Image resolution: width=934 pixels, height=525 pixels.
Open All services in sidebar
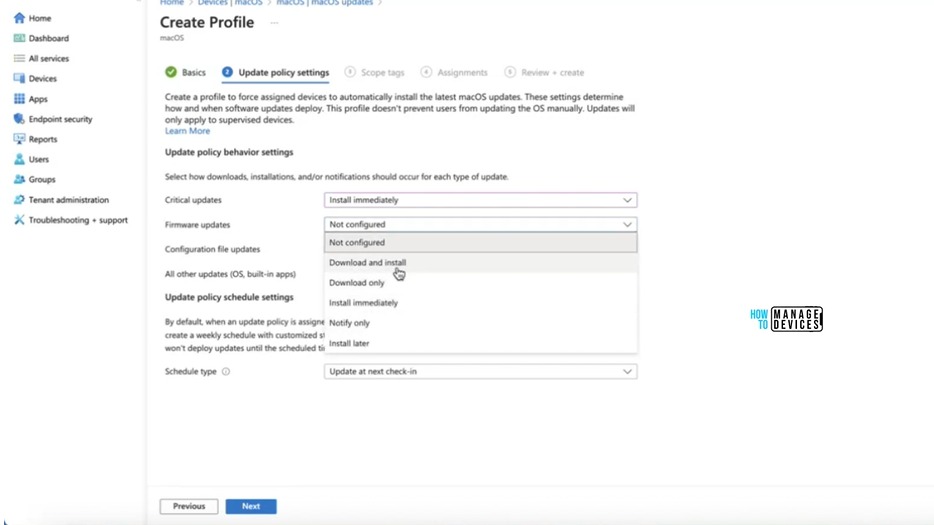(49, 58)
